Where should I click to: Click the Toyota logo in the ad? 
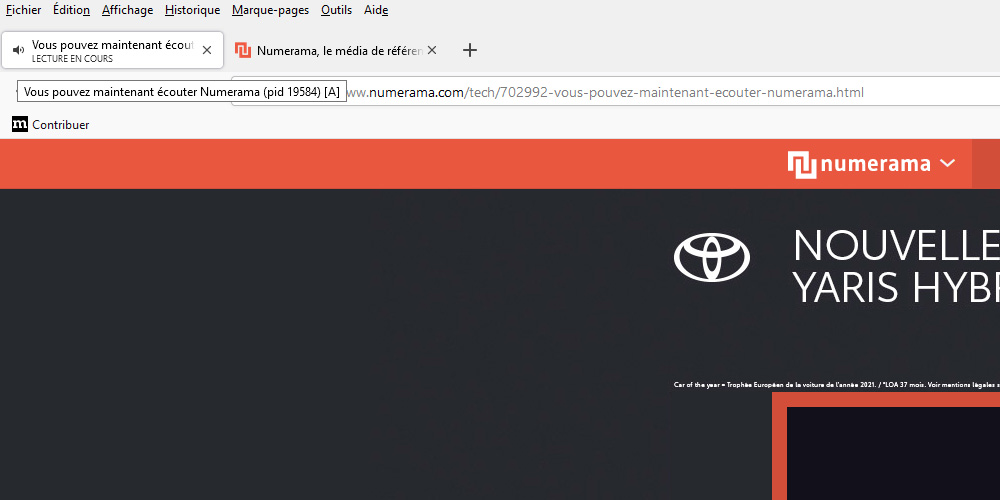click(x=712, y=257)
